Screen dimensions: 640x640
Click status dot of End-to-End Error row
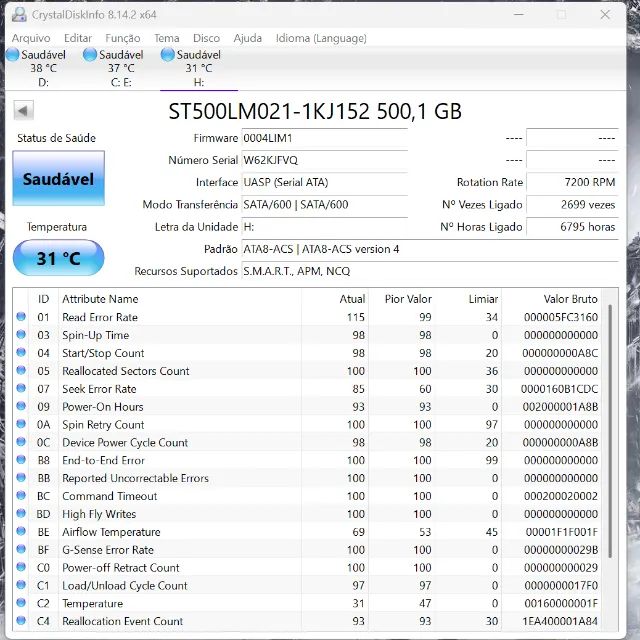click(x=21, y=460)
